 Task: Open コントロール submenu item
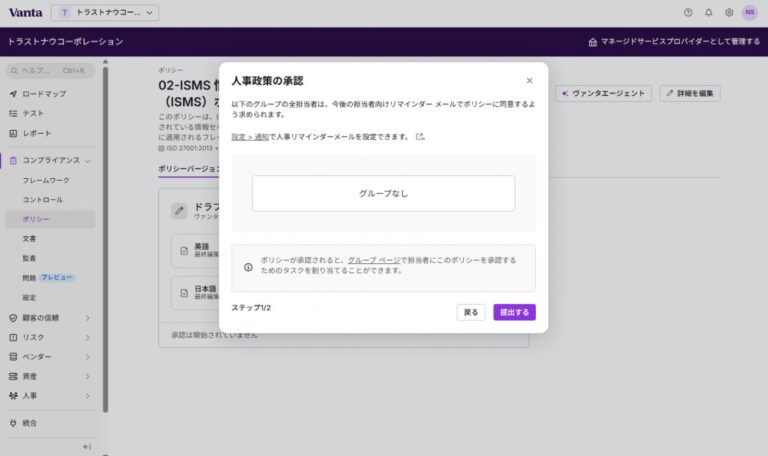[43, 200]
